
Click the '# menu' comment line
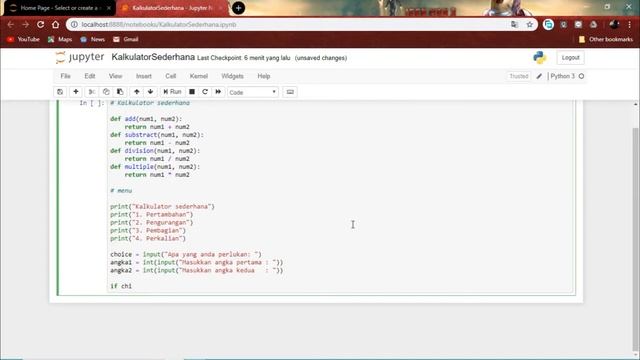tap(121, 191)
